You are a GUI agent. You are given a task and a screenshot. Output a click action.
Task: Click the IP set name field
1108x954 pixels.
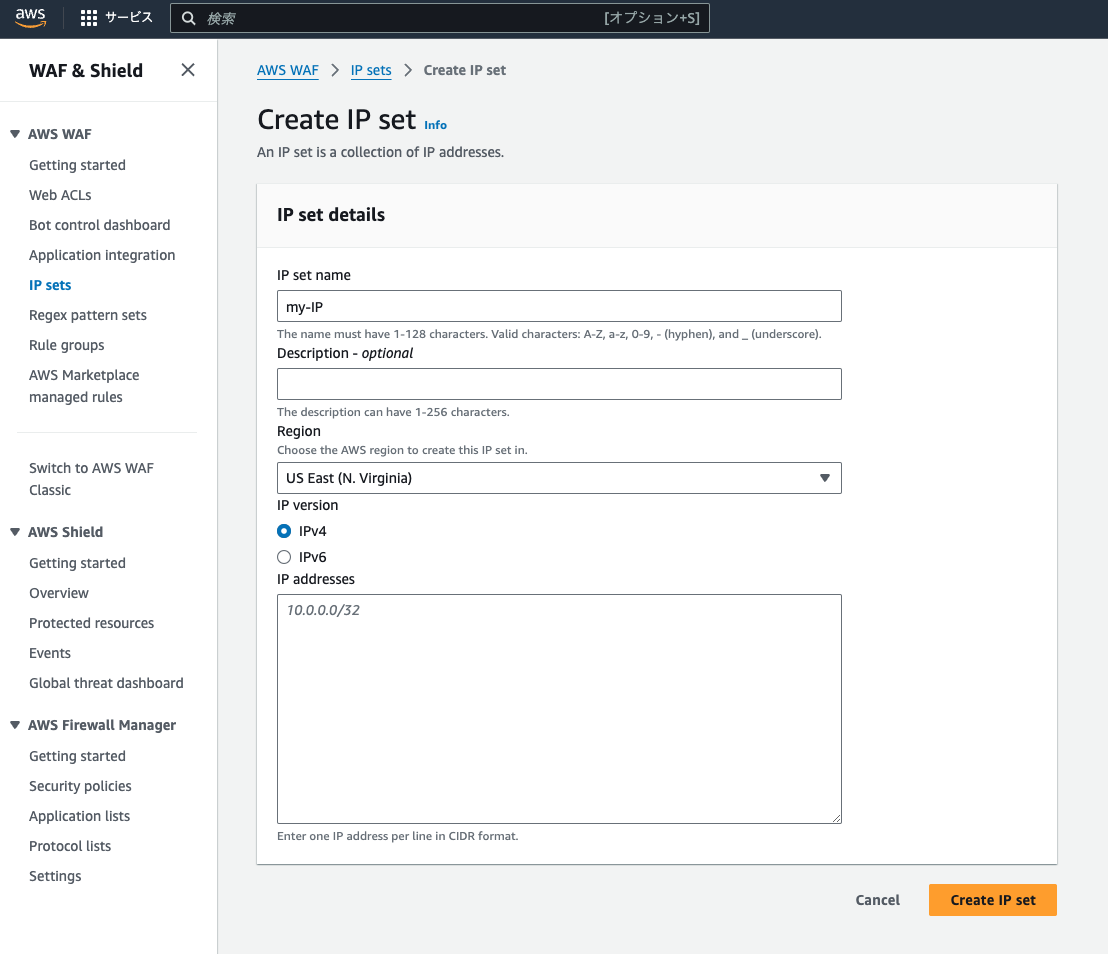coord(559,307)
